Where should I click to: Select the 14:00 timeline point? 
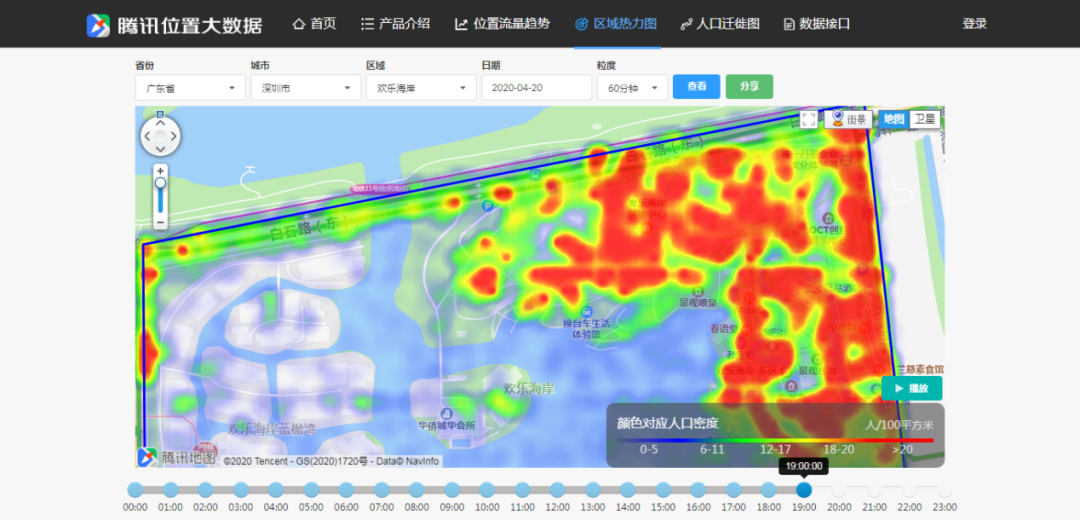[x=628, y=490]
